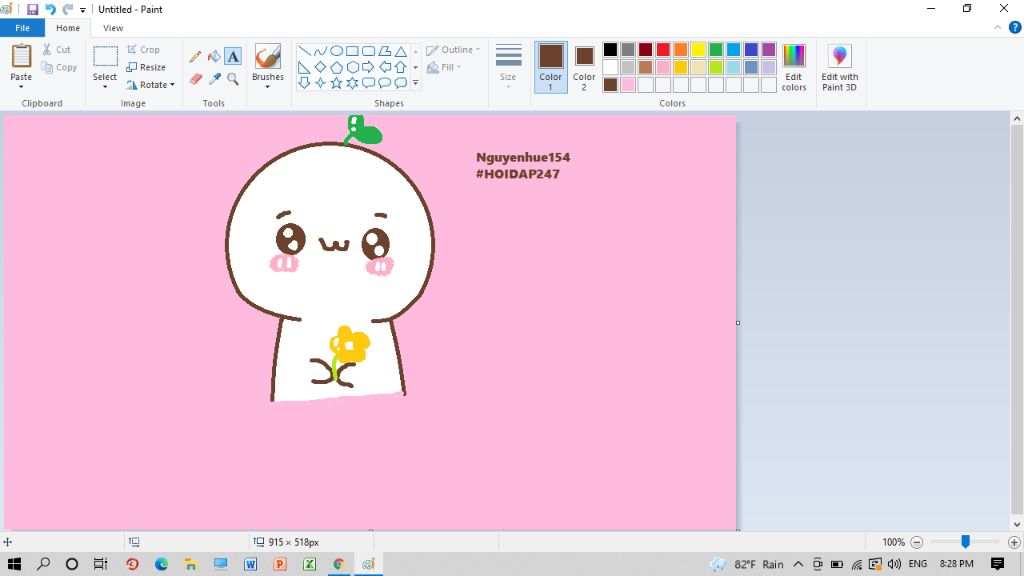Viewport: 1024px width, 576px height.
Task: Pick the Triangle shape
Action: (x=400, y=51)
